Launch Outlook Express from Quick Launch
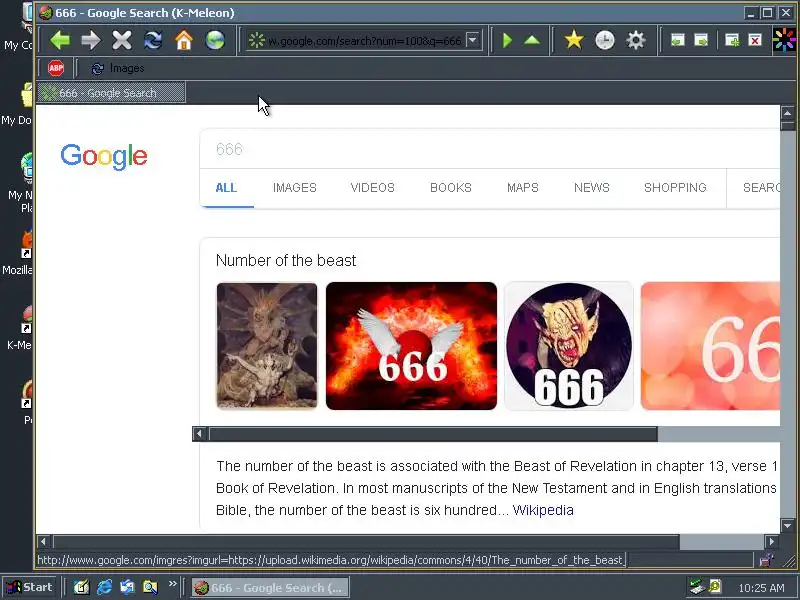 [127, 587]
